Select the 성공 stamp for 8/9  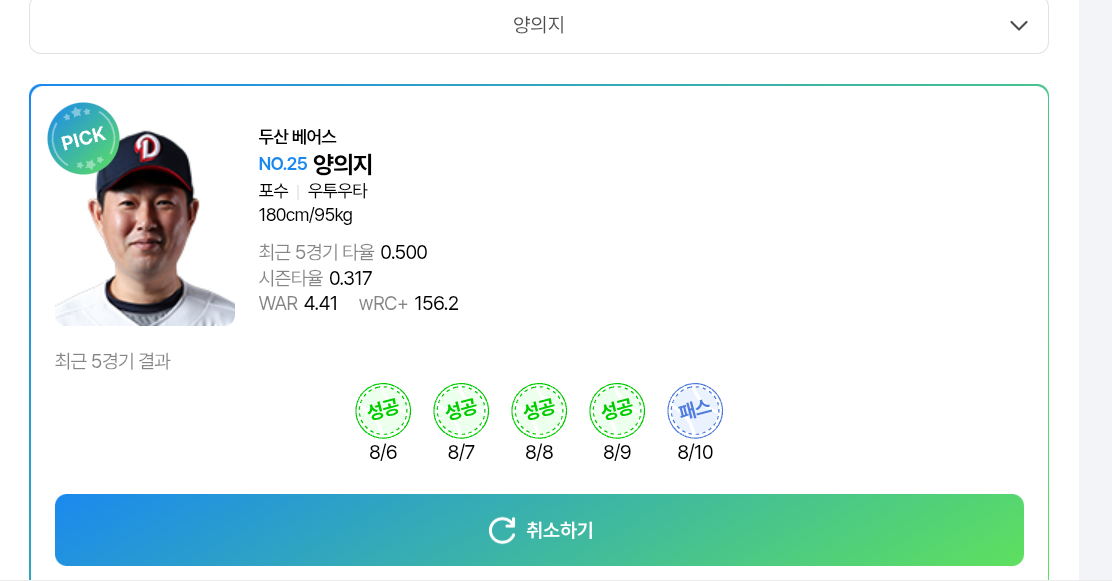617,410
